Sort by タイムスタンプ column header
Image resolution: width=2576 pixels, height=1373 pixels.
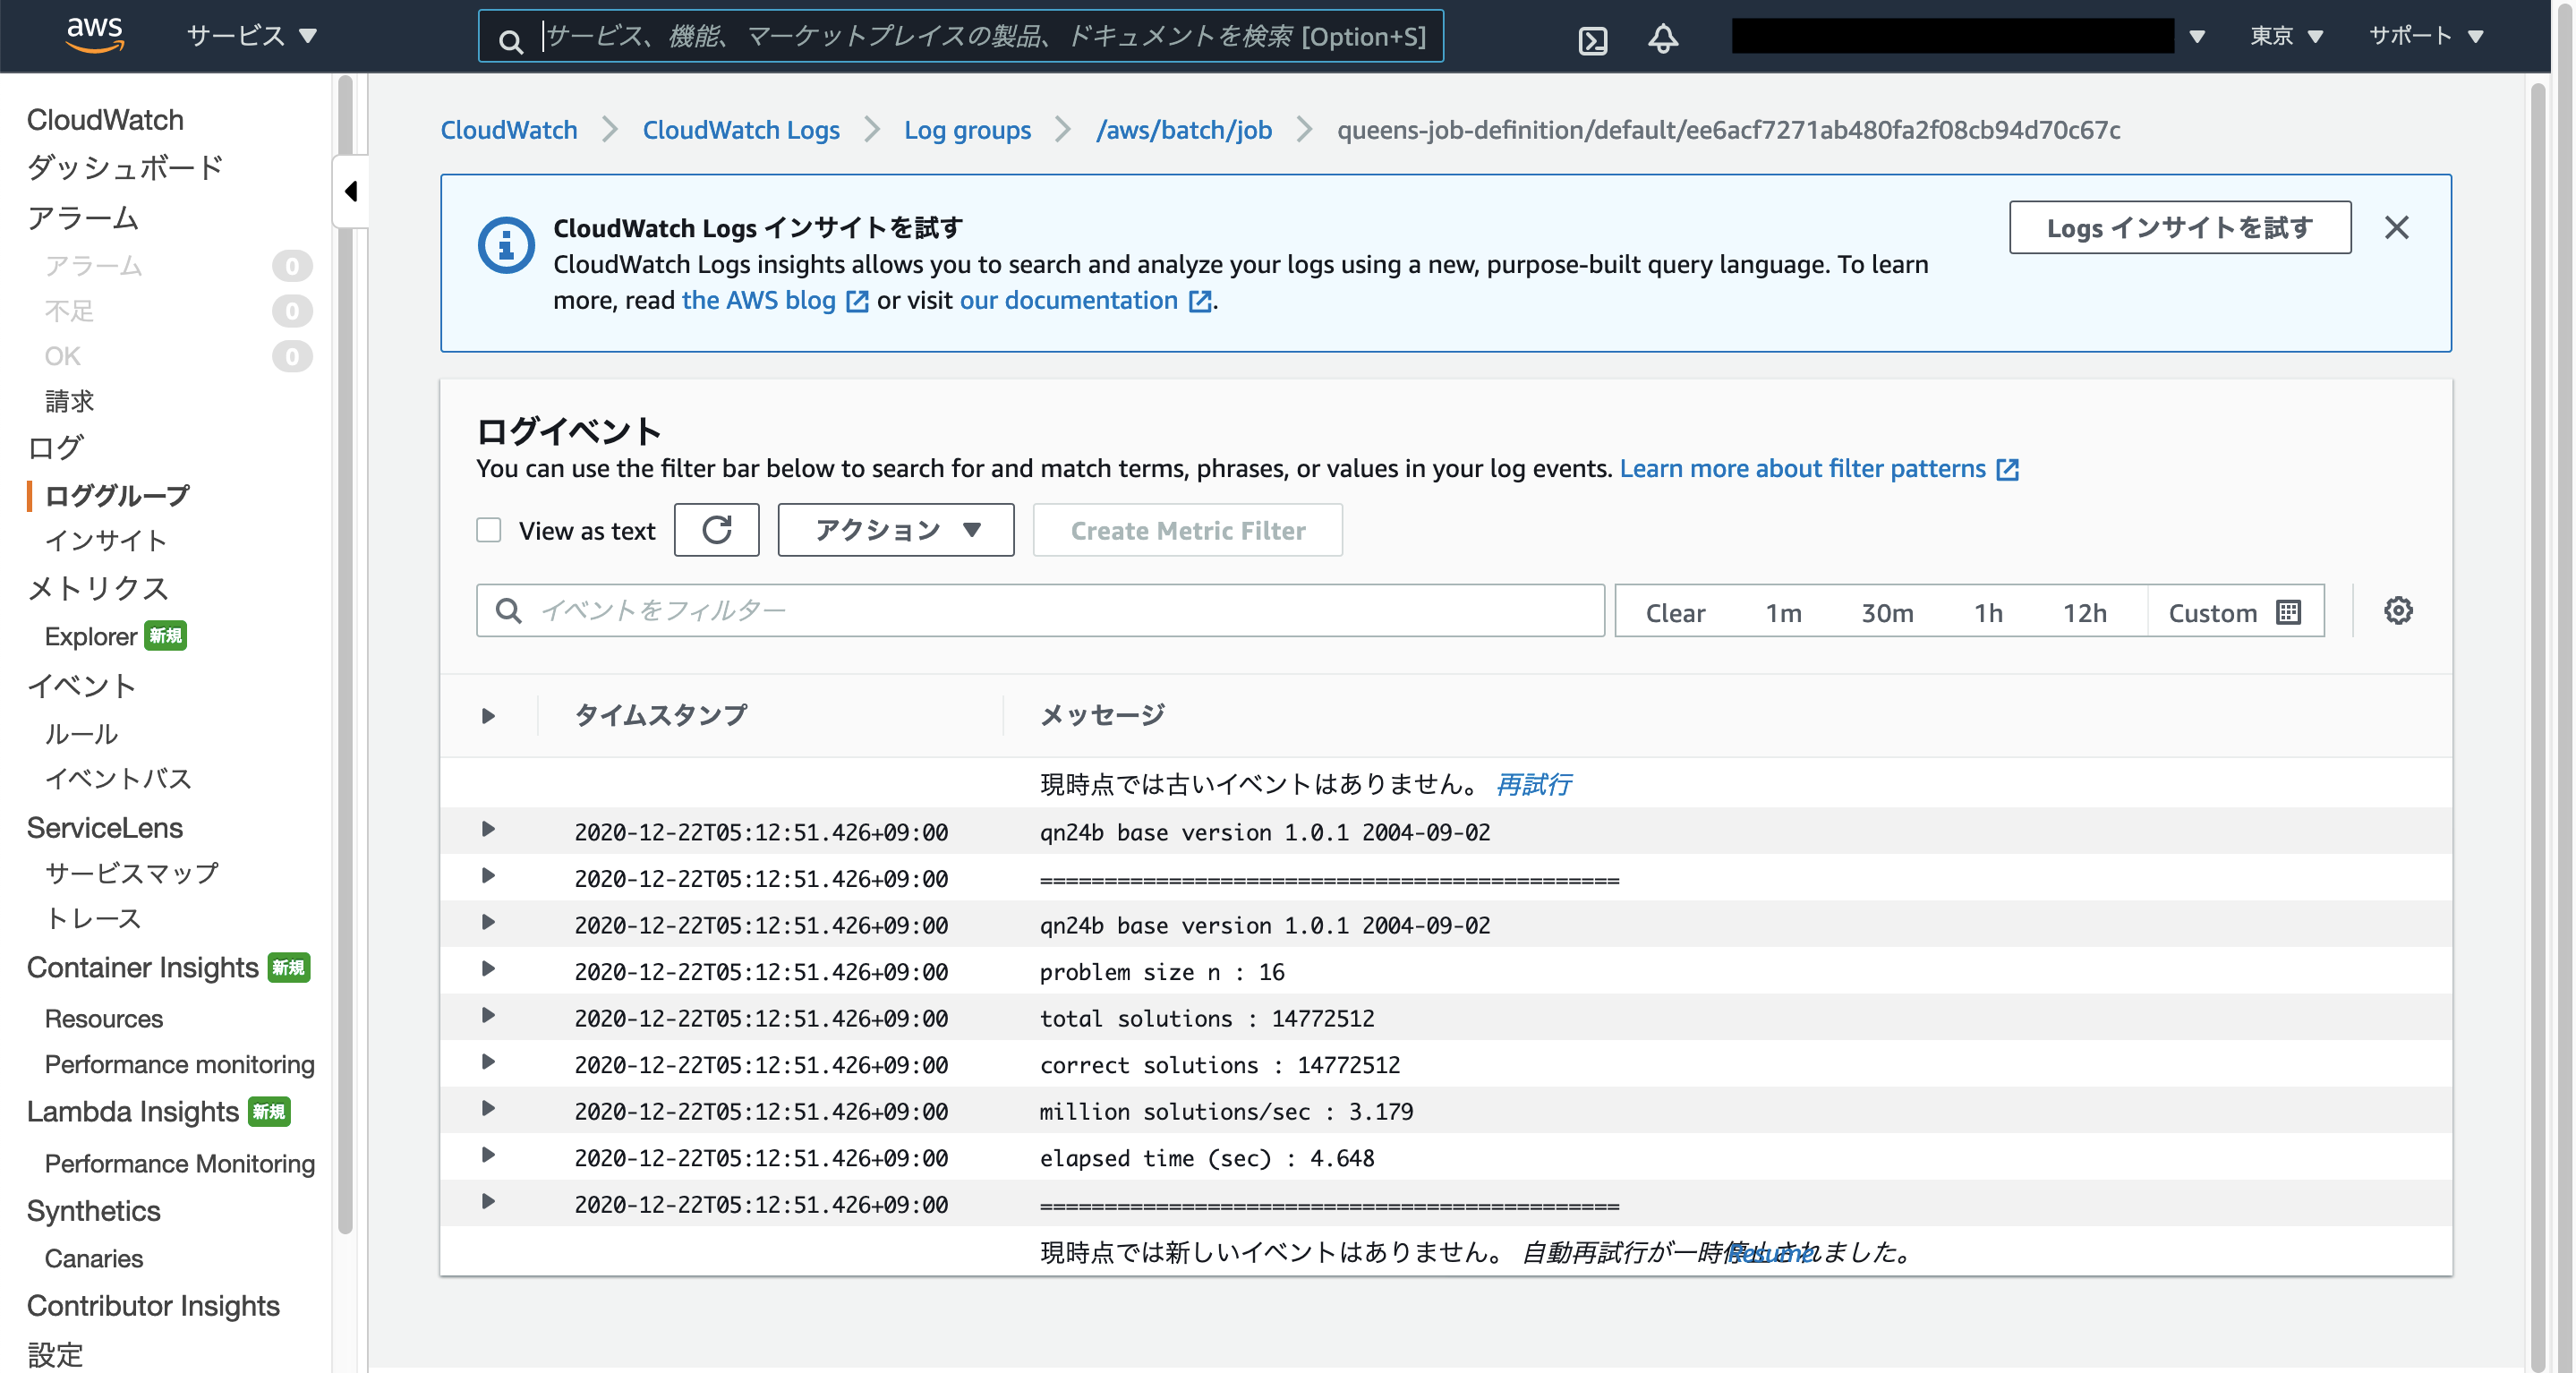tap(661, 715)
